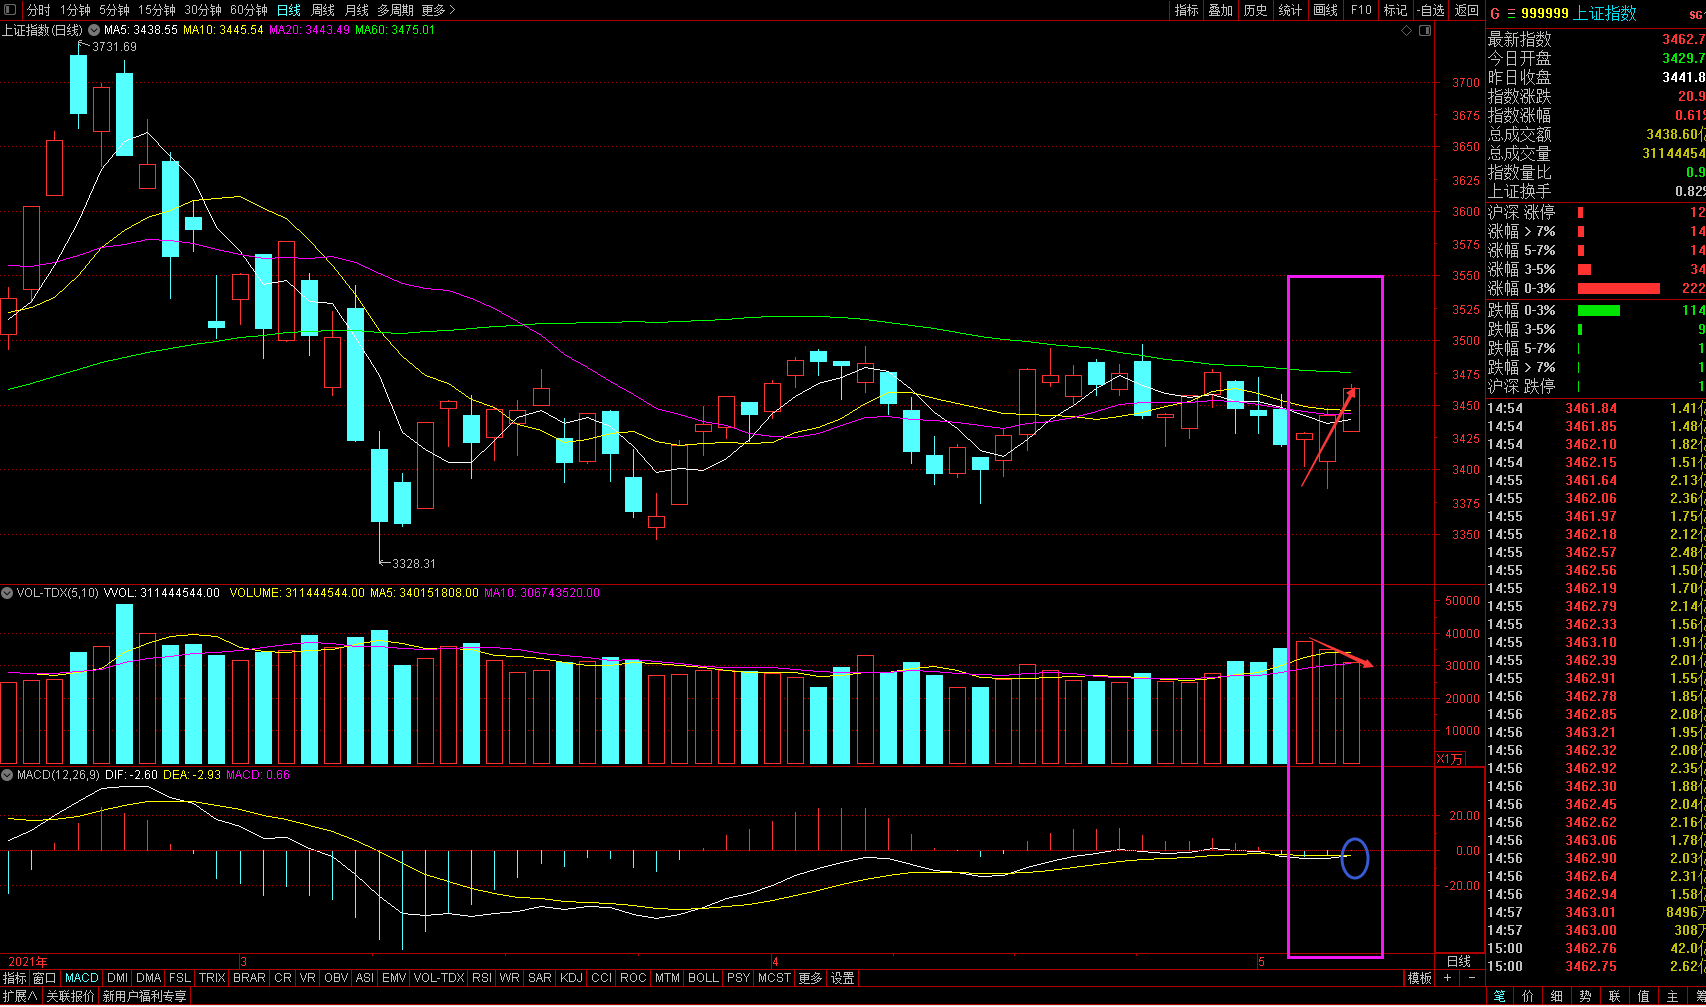Viewport: 1706px width, 1007px height.
Task: Select the VOL-TDX indicator tab
Action: (x=439, y=978)
